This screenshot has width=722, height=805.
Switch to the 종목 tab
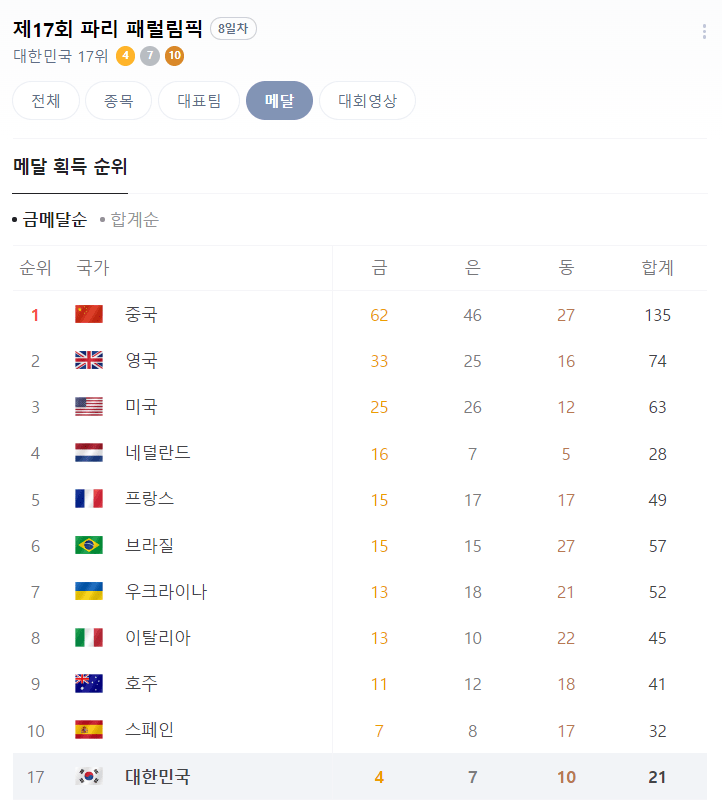point(117,101)
